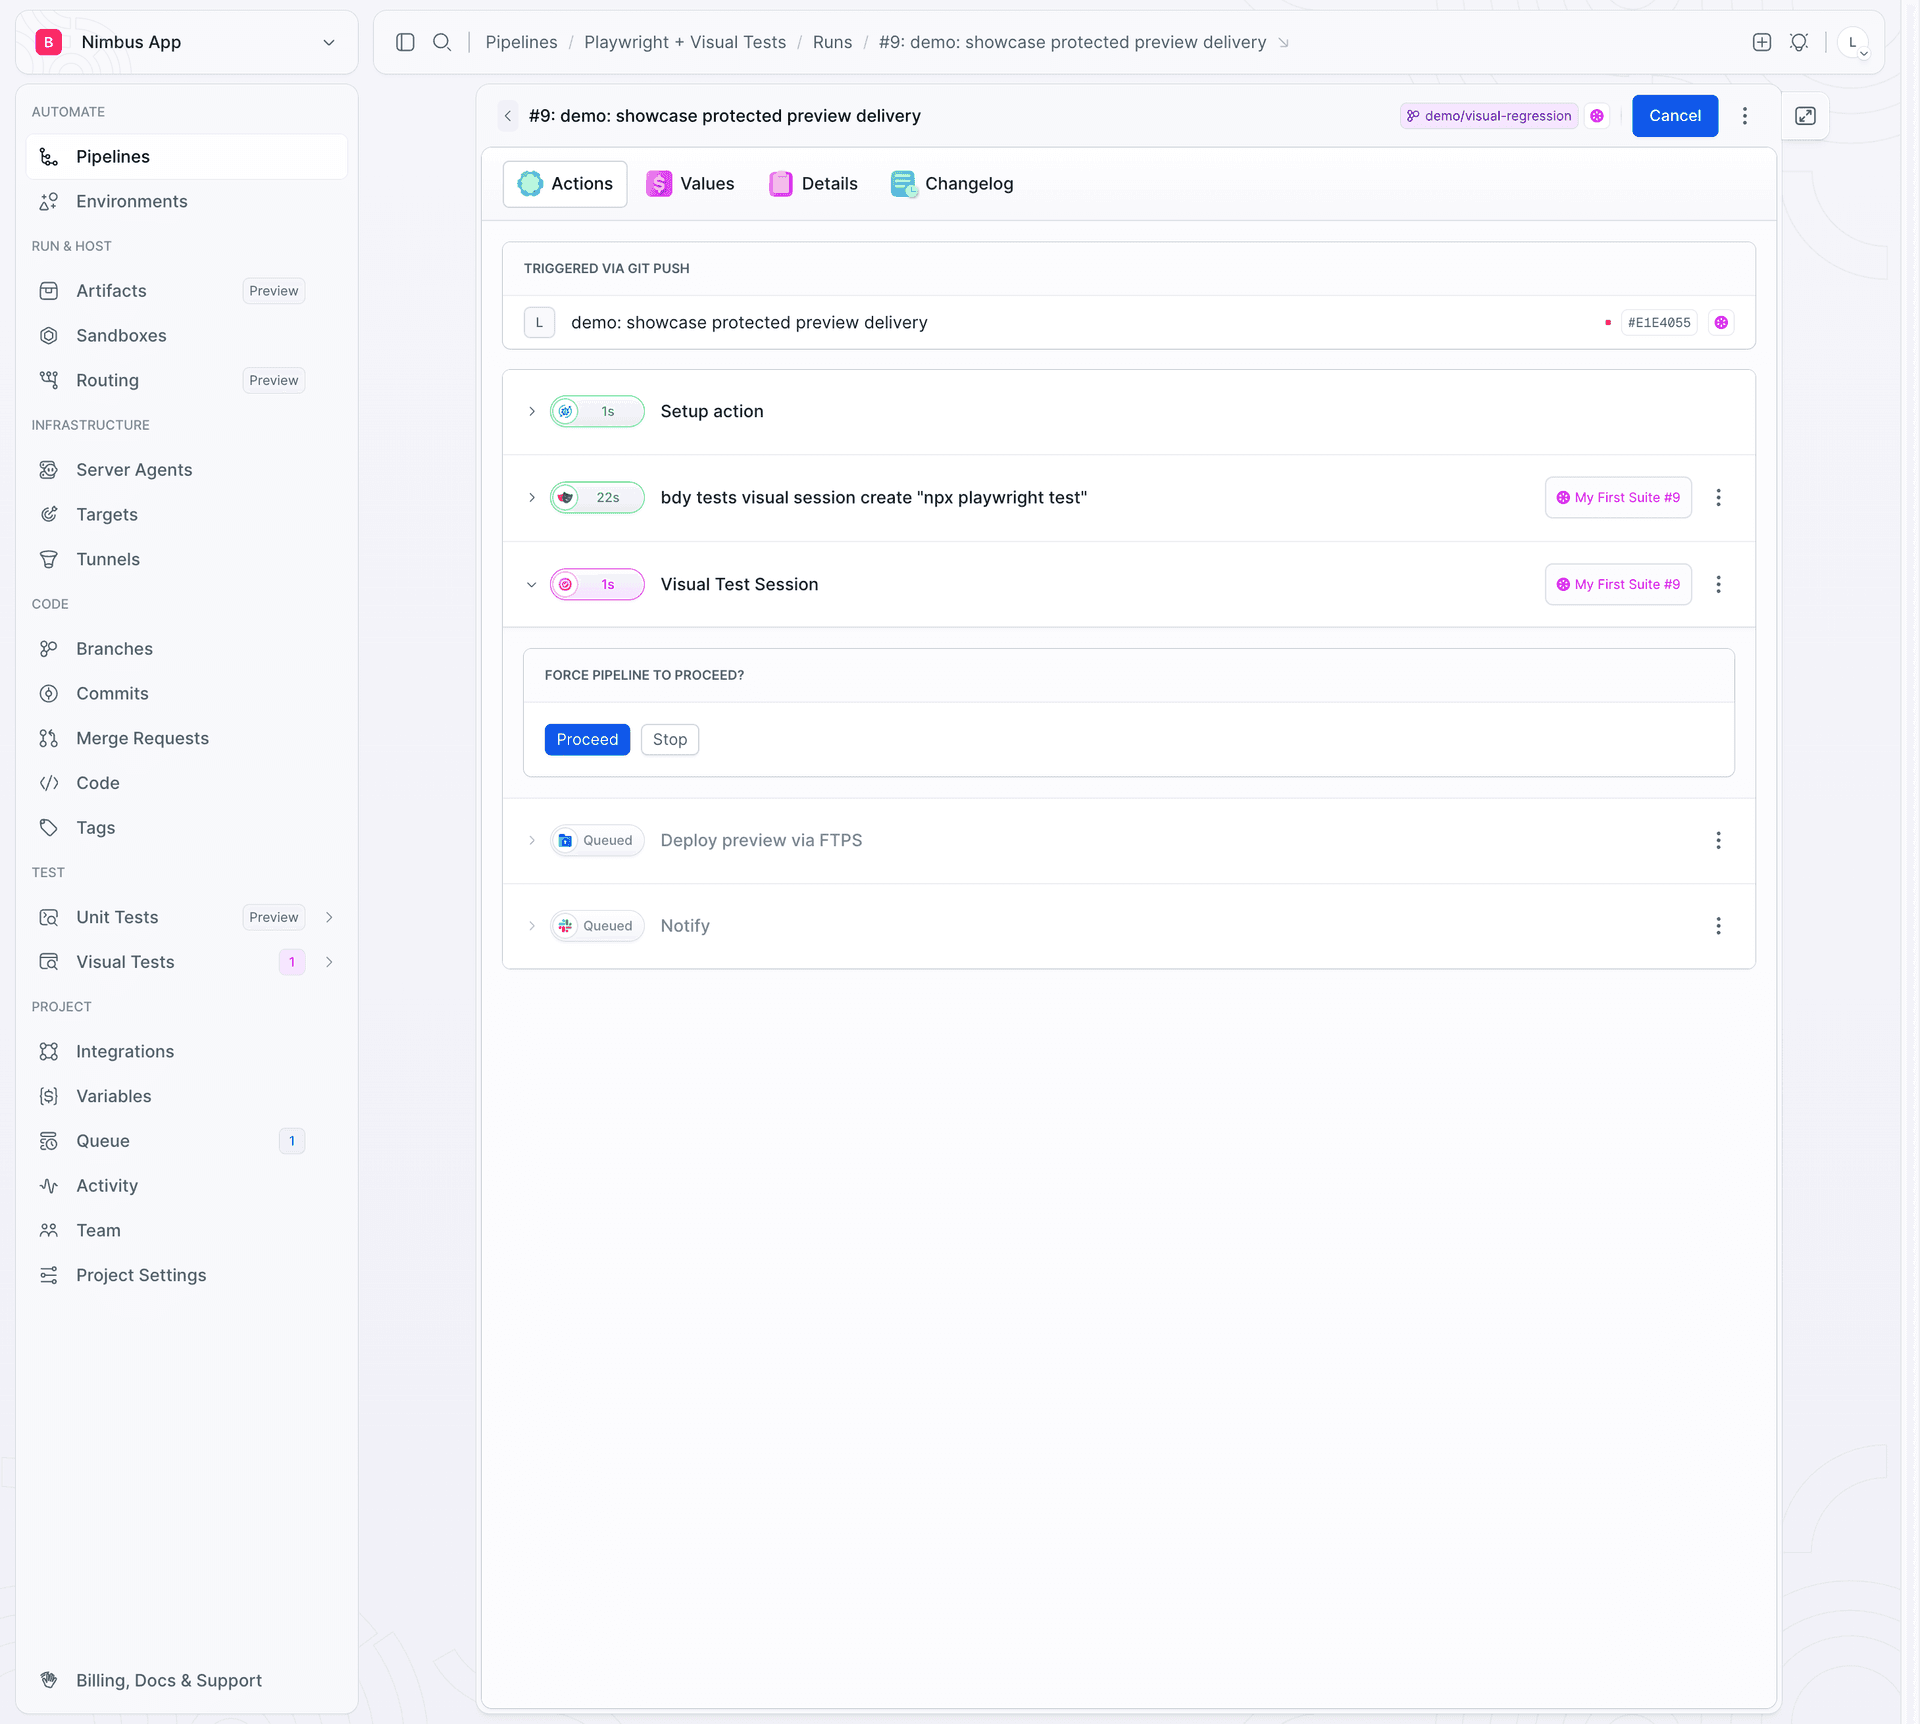Expand Notify action row

click(x=532, y=926)
